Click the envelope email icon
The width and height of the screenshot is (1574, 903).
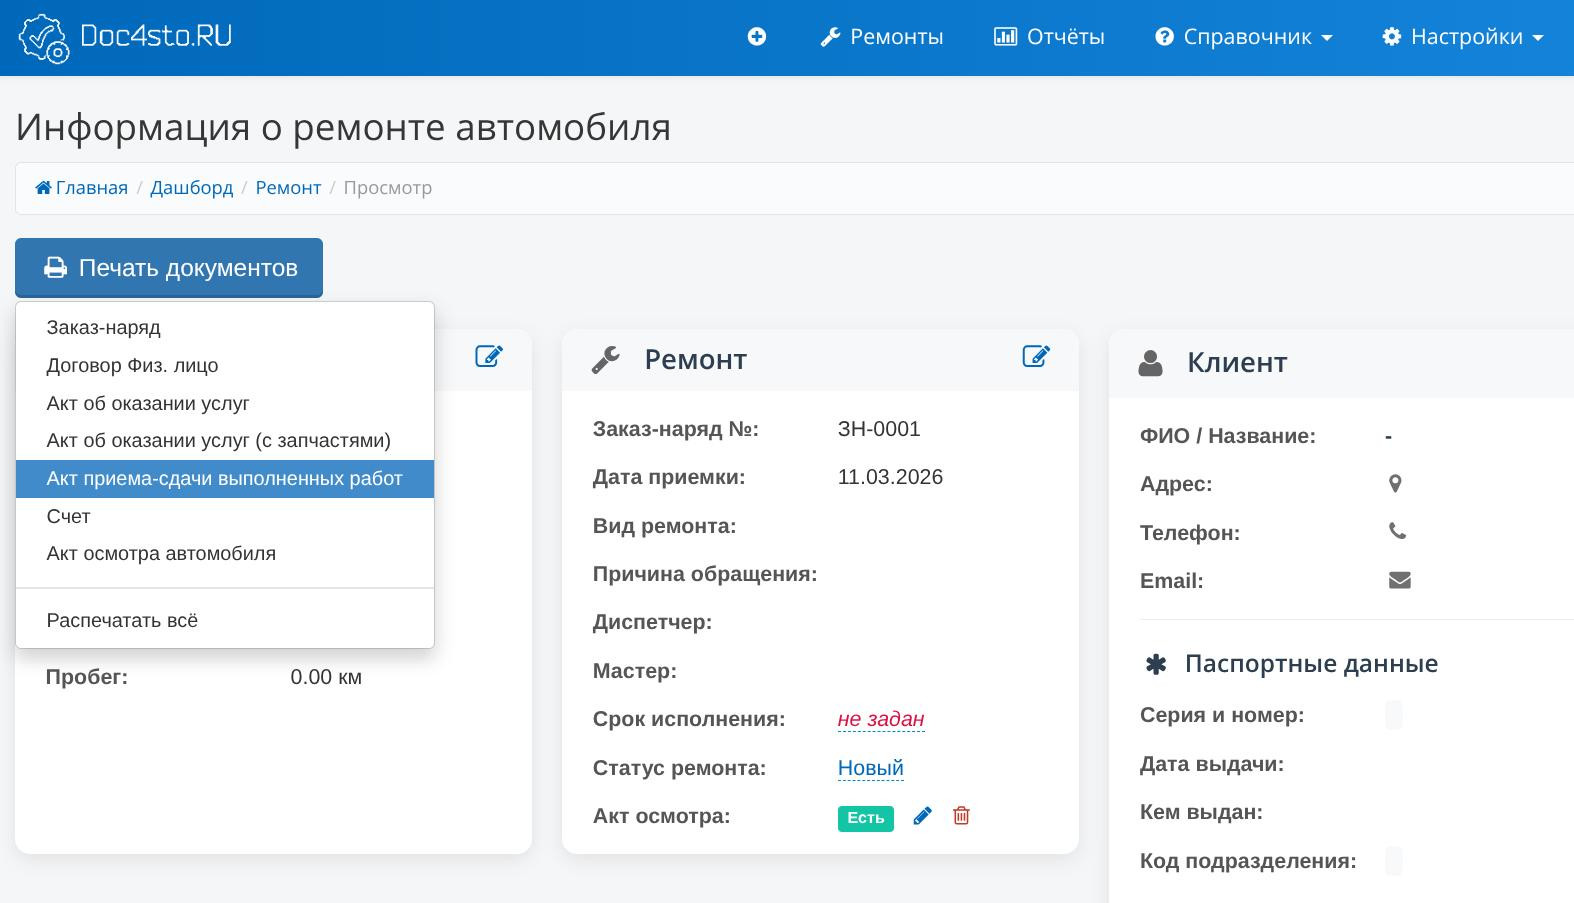point(1400,580)
